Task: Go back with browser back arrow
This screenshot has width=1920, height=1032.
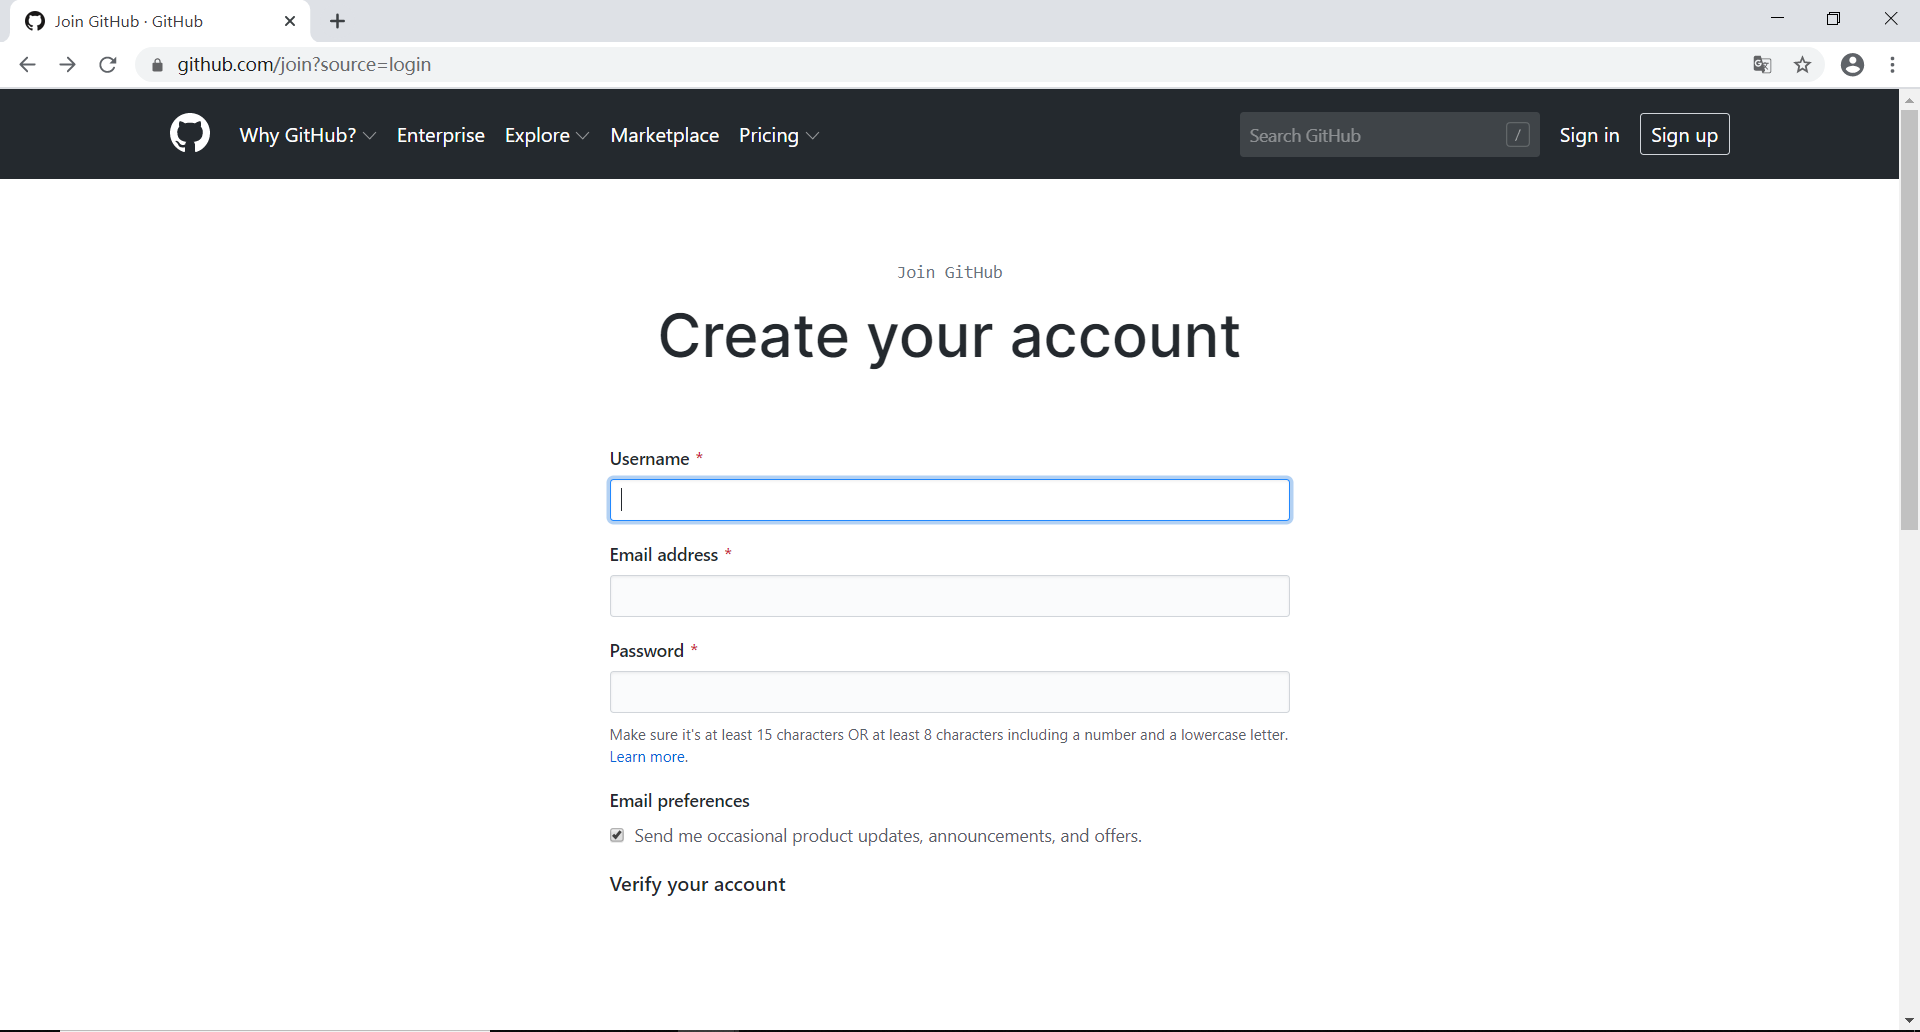Action: tap(27, 65)
